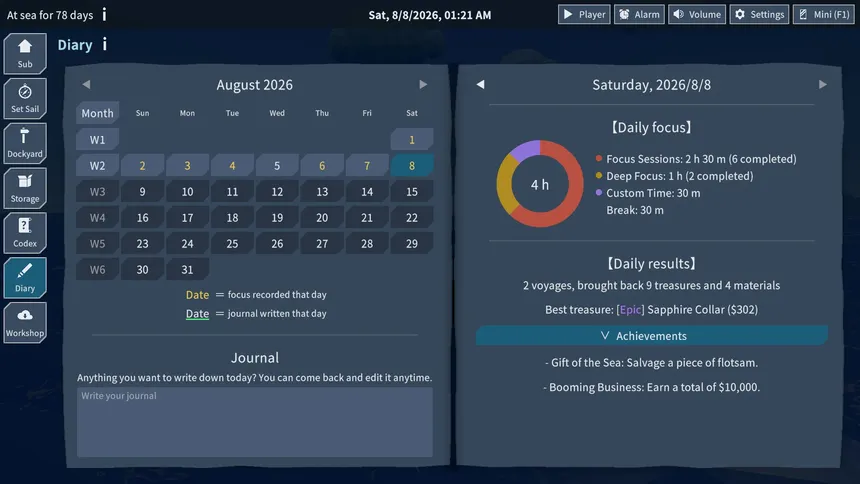The image size is (860, 484).
Task: Open game Settings
Action: (759, 14)
